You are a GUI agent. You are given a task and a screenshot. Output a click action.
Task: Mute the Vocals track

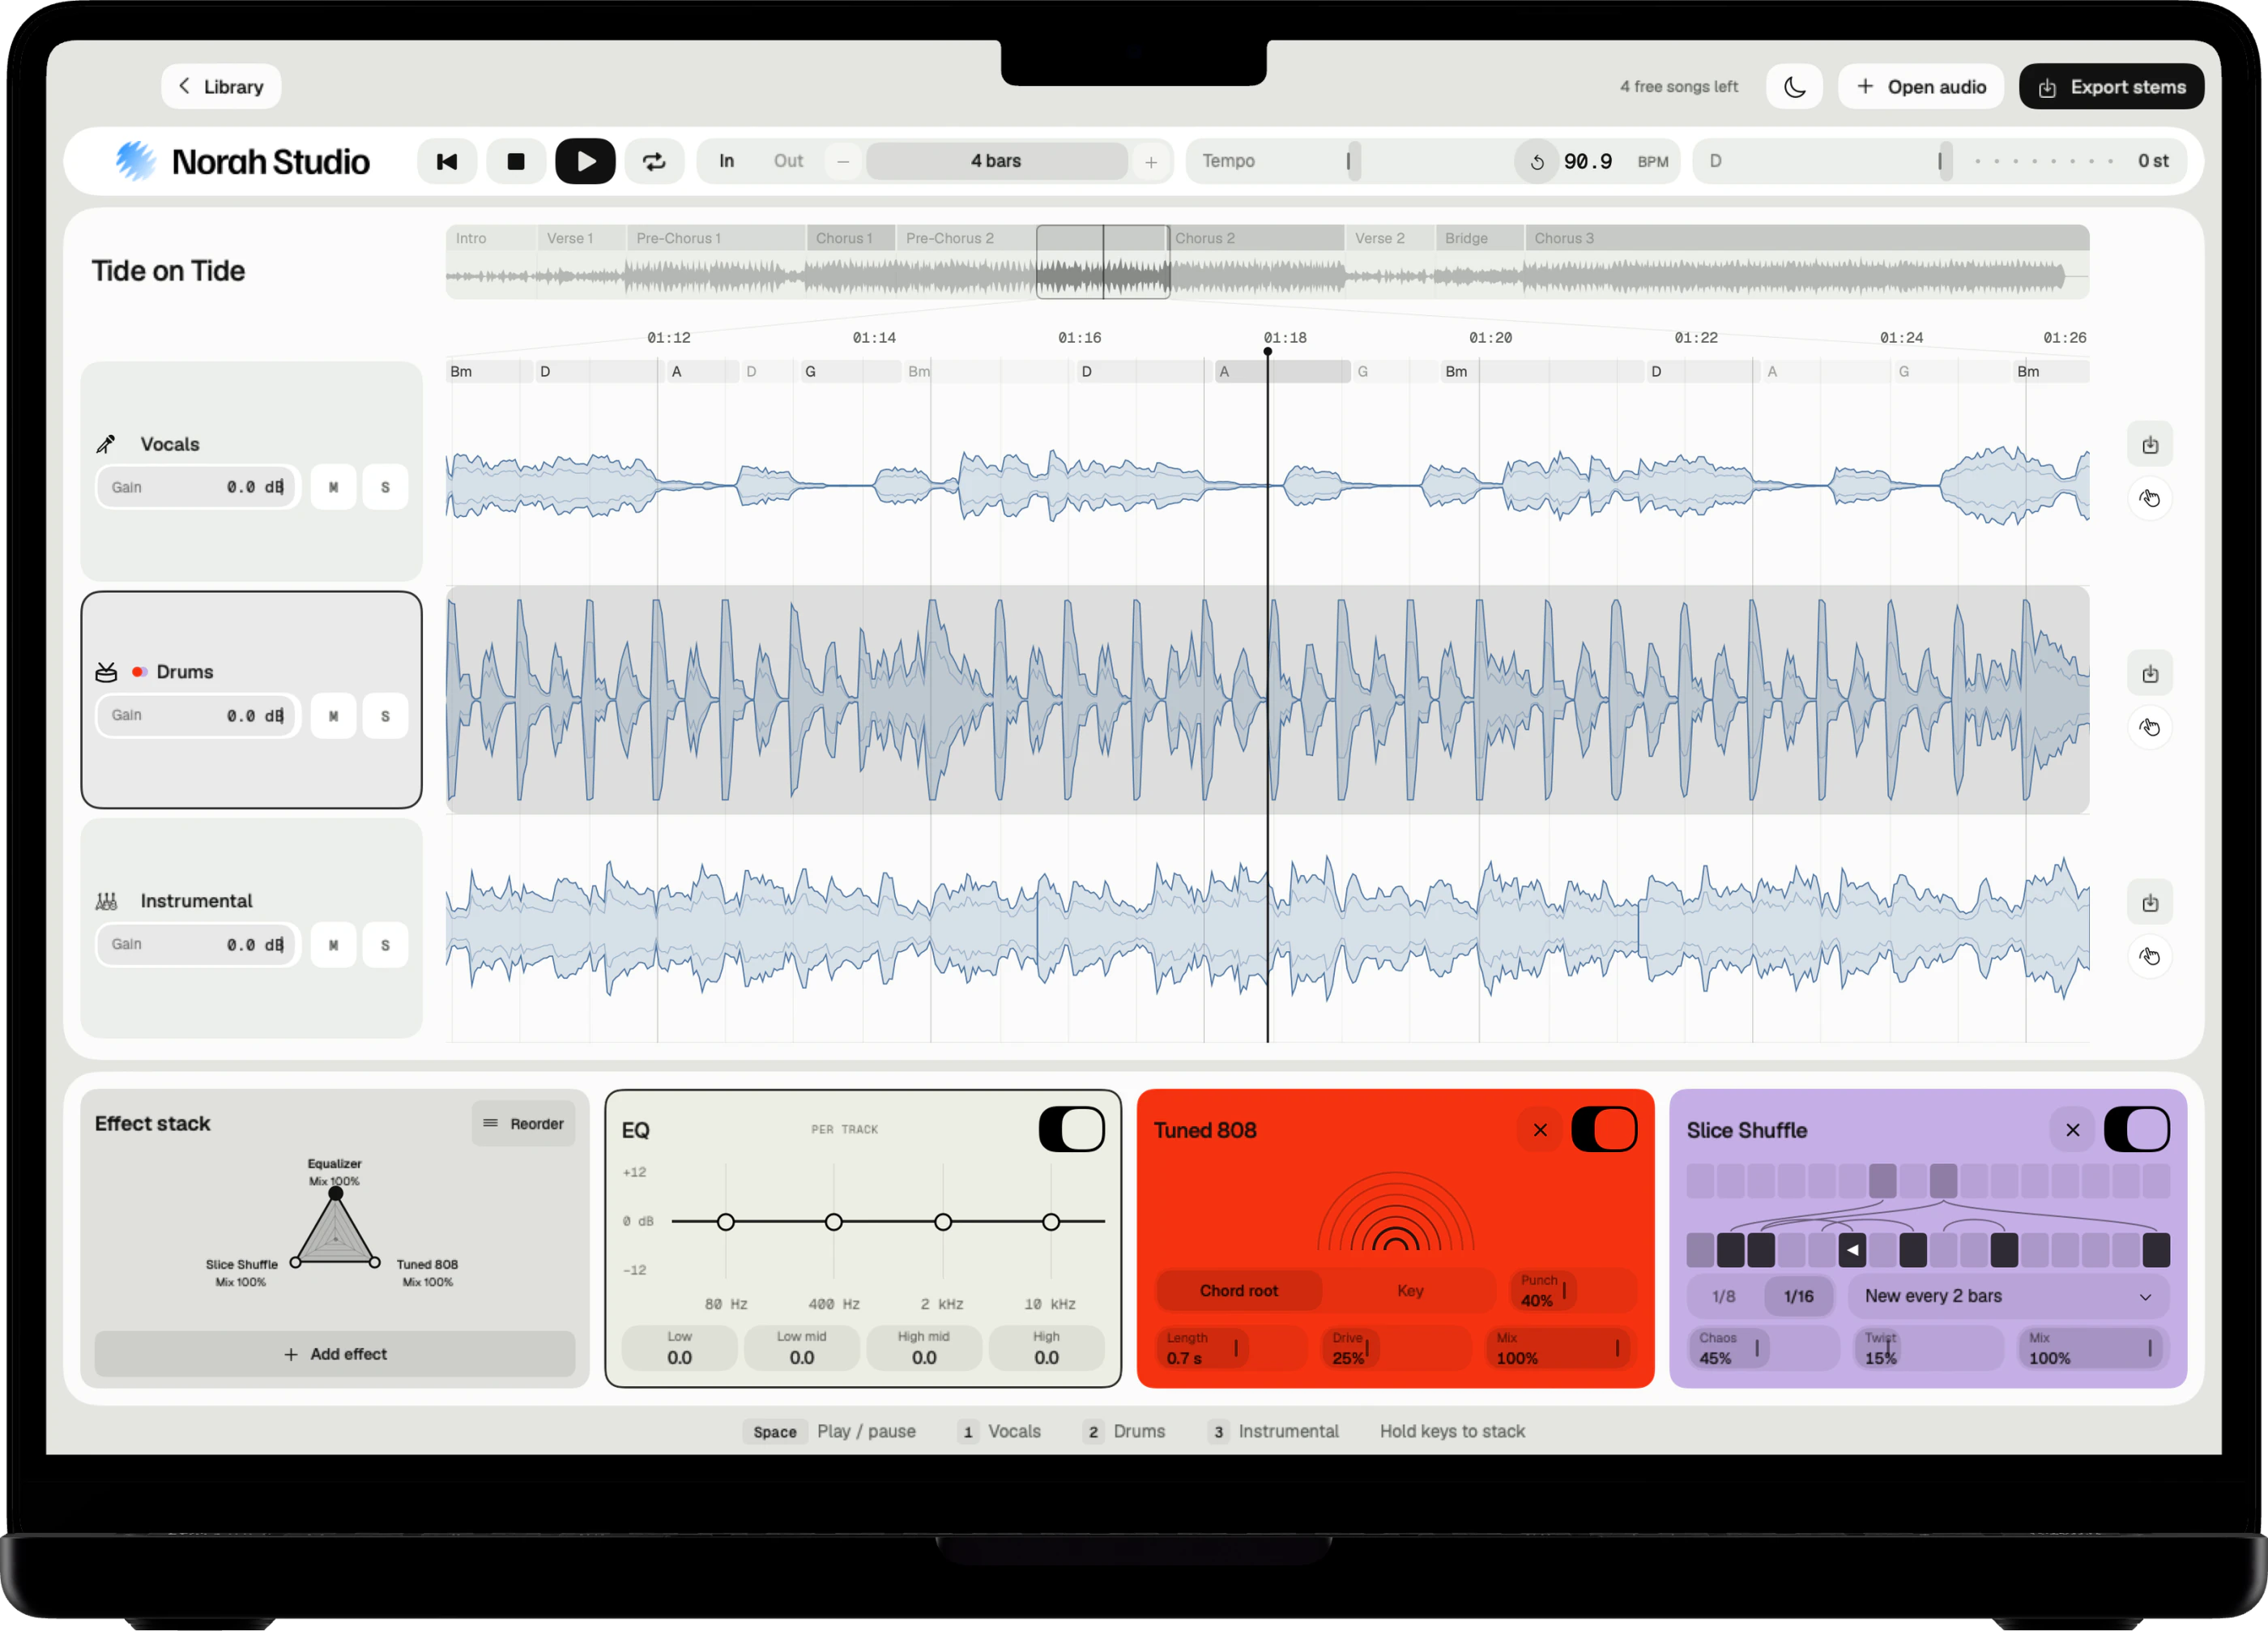pyautogui.click(x=333, y=487)
